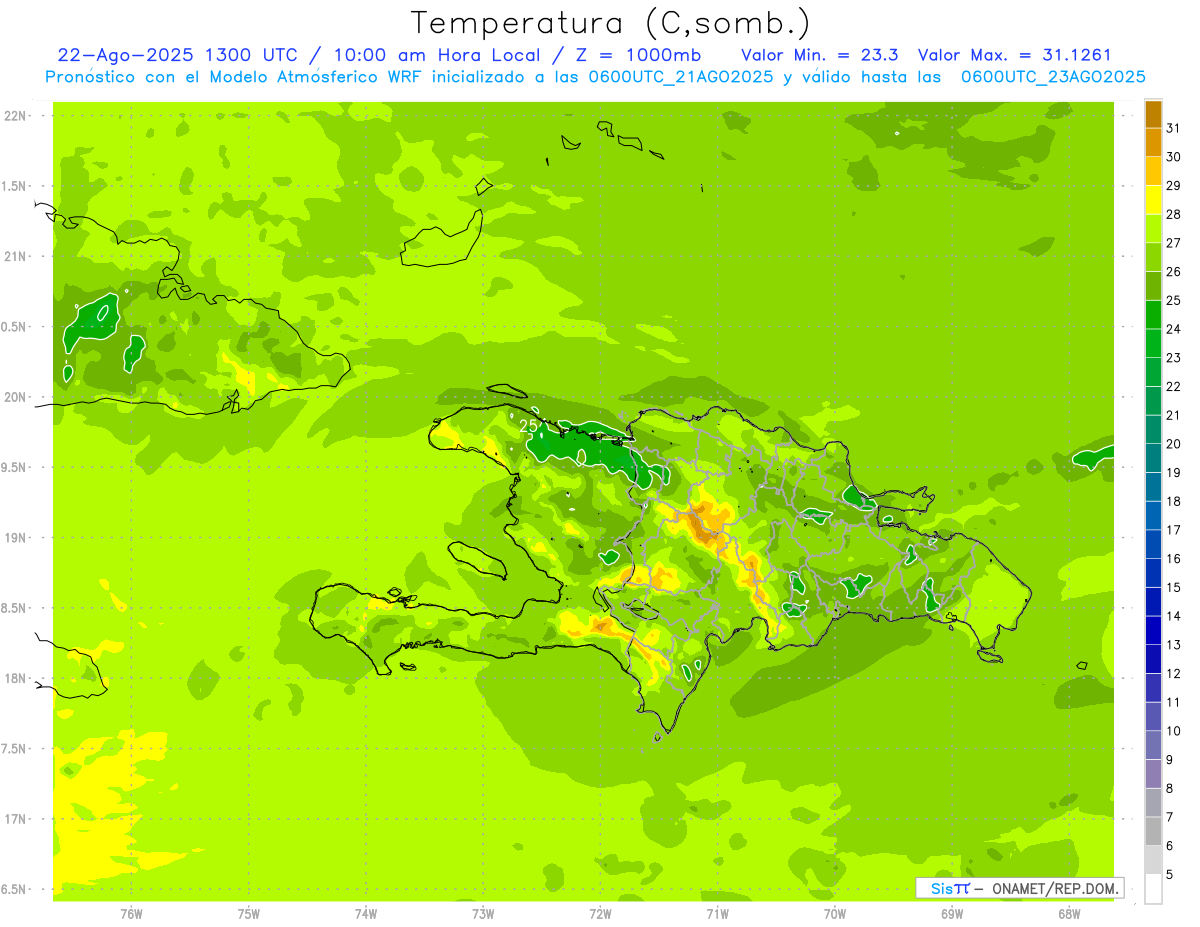Click the color scale label '19'
The image size is (1200, 927).
pyautogui.click(x=1174, y=472)
